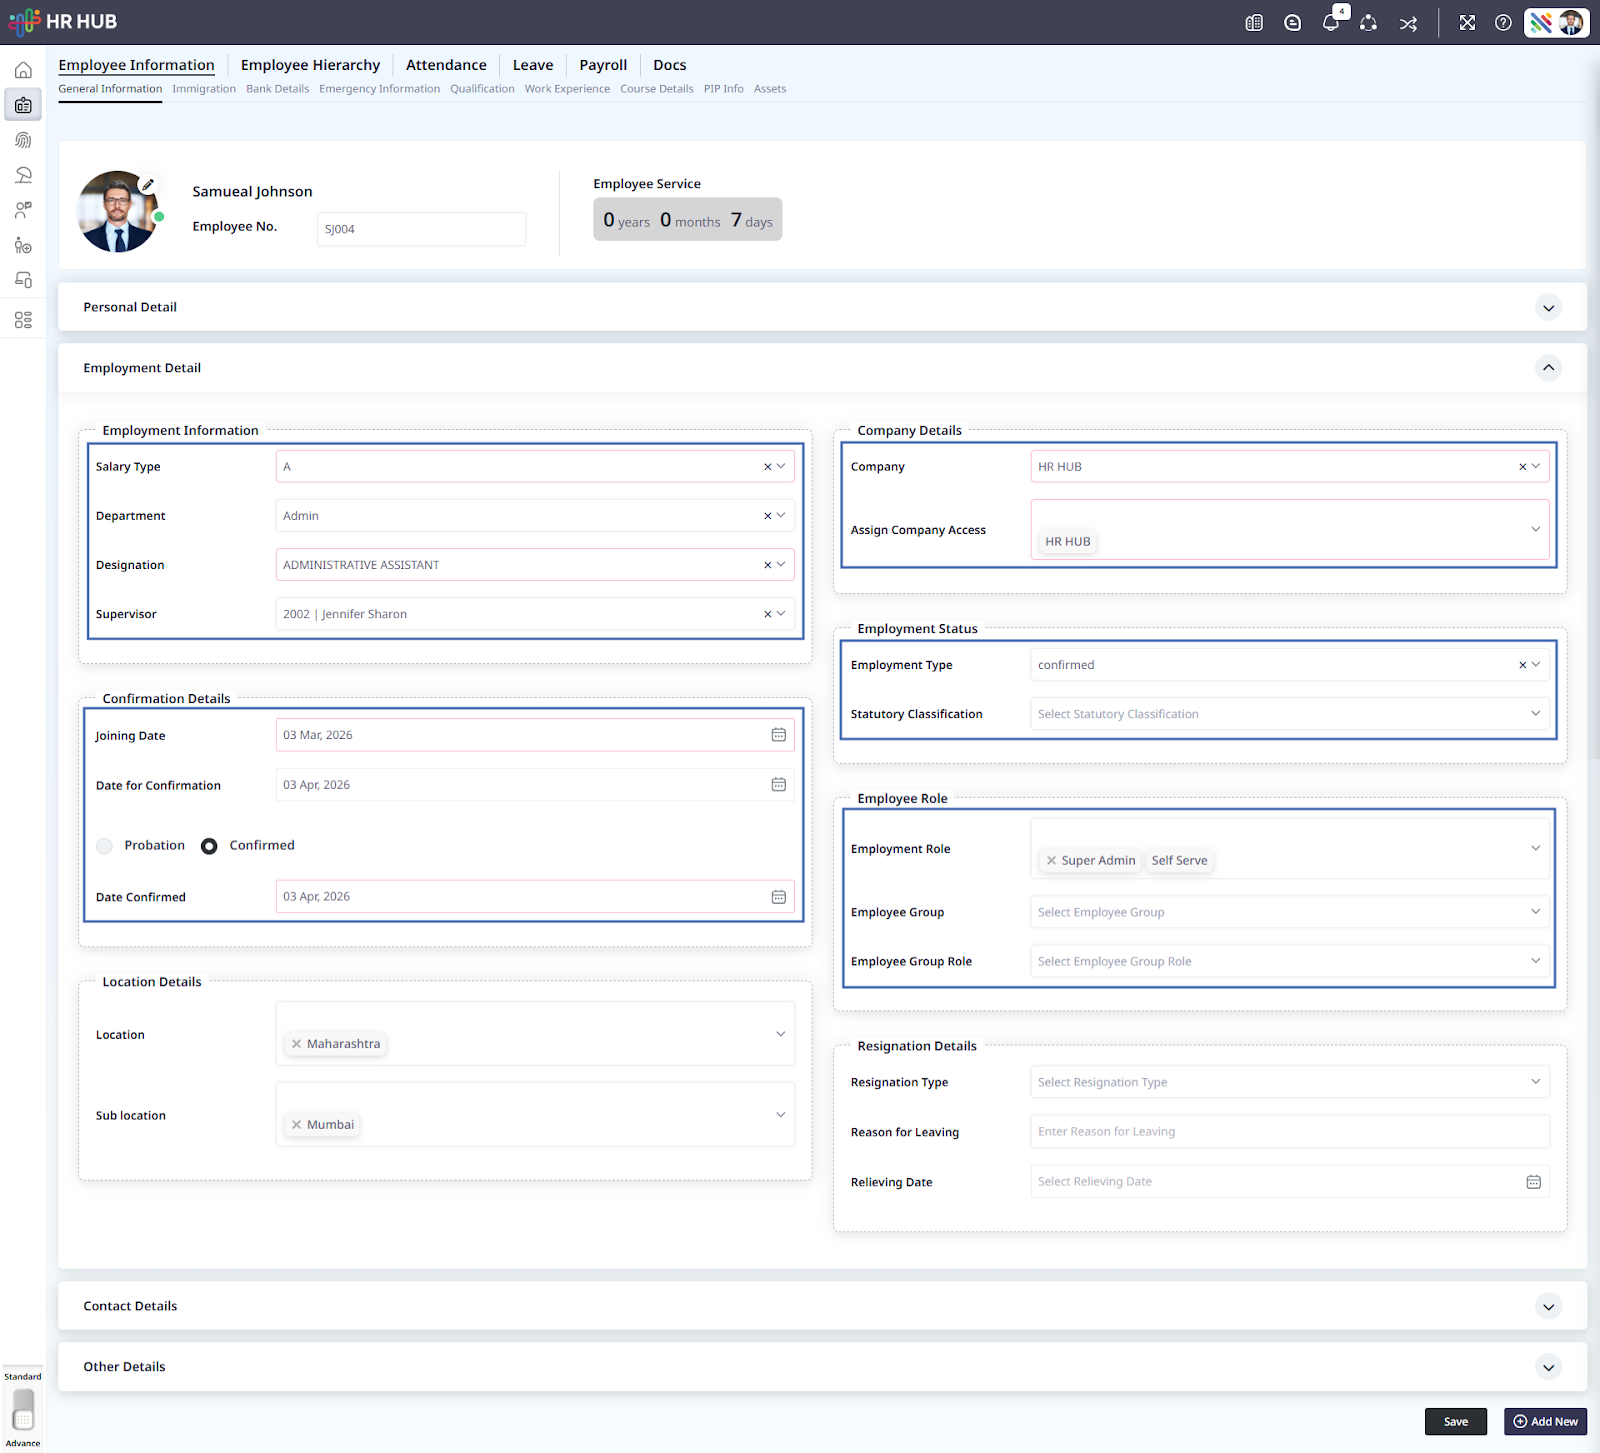Image resolution: width=1600 pixels, height=1453 pixels.
Task: Click the Add New button
Action: pos(1545,1421)
